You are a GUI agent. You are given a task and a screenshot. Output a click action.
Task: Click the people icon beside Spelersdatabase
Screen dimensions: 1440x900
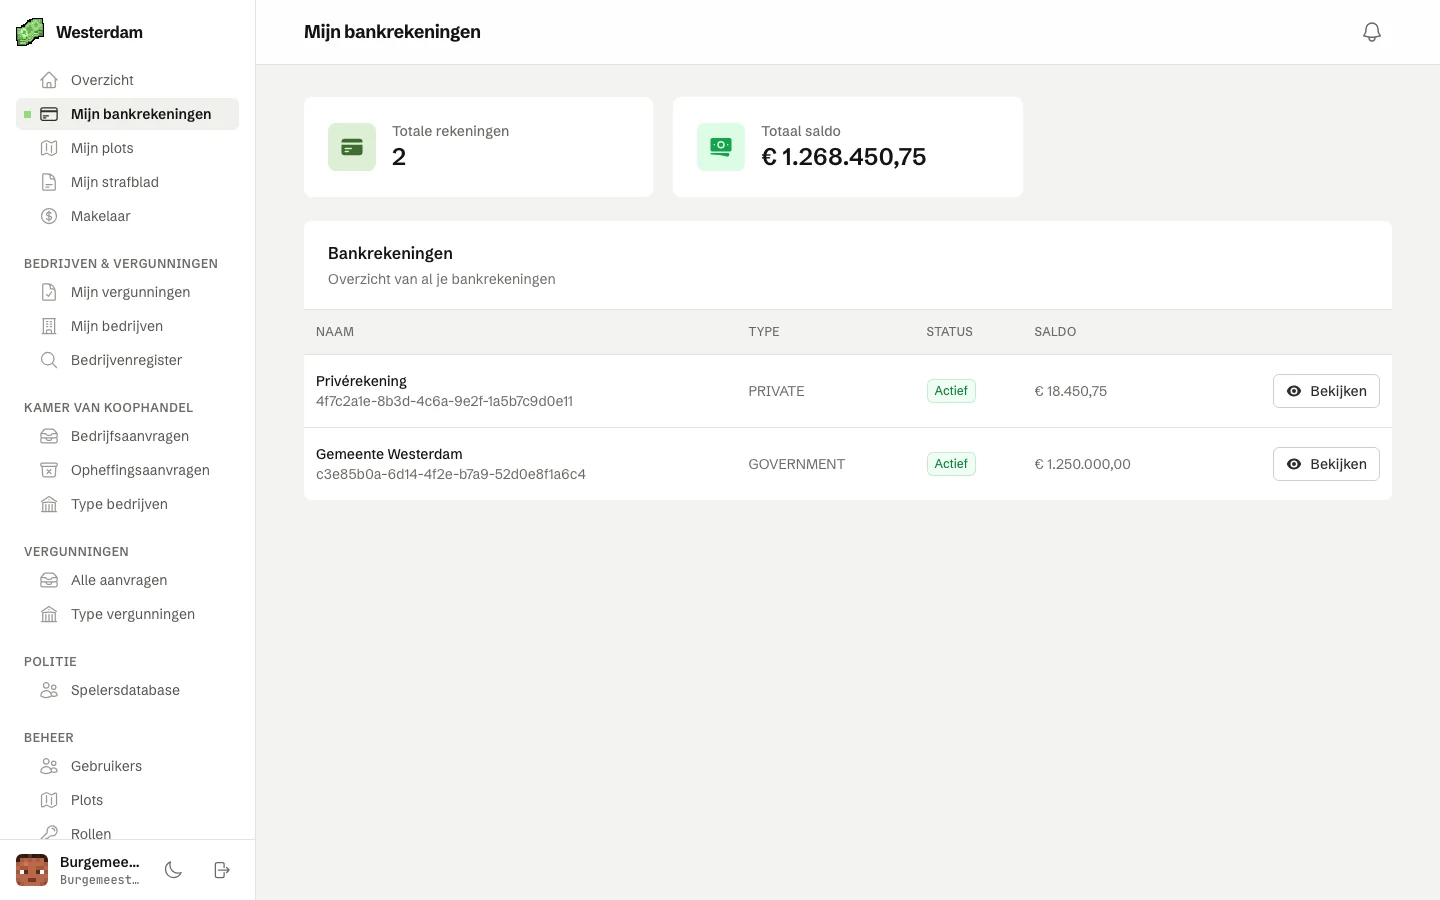coord(49,690)
